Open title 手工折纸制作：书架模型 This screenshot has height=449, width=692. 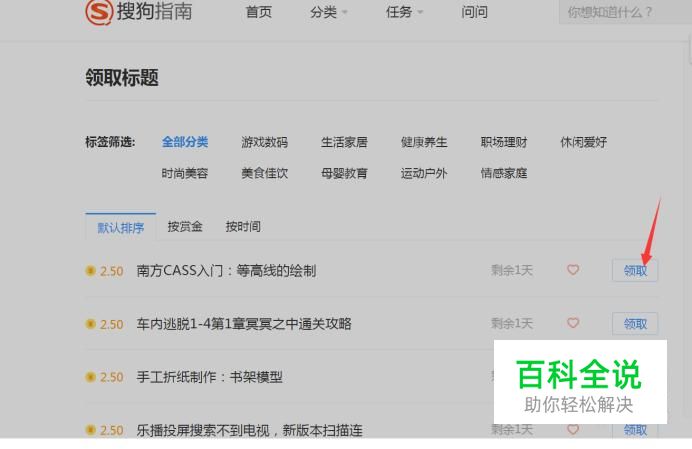pos(210,377)
